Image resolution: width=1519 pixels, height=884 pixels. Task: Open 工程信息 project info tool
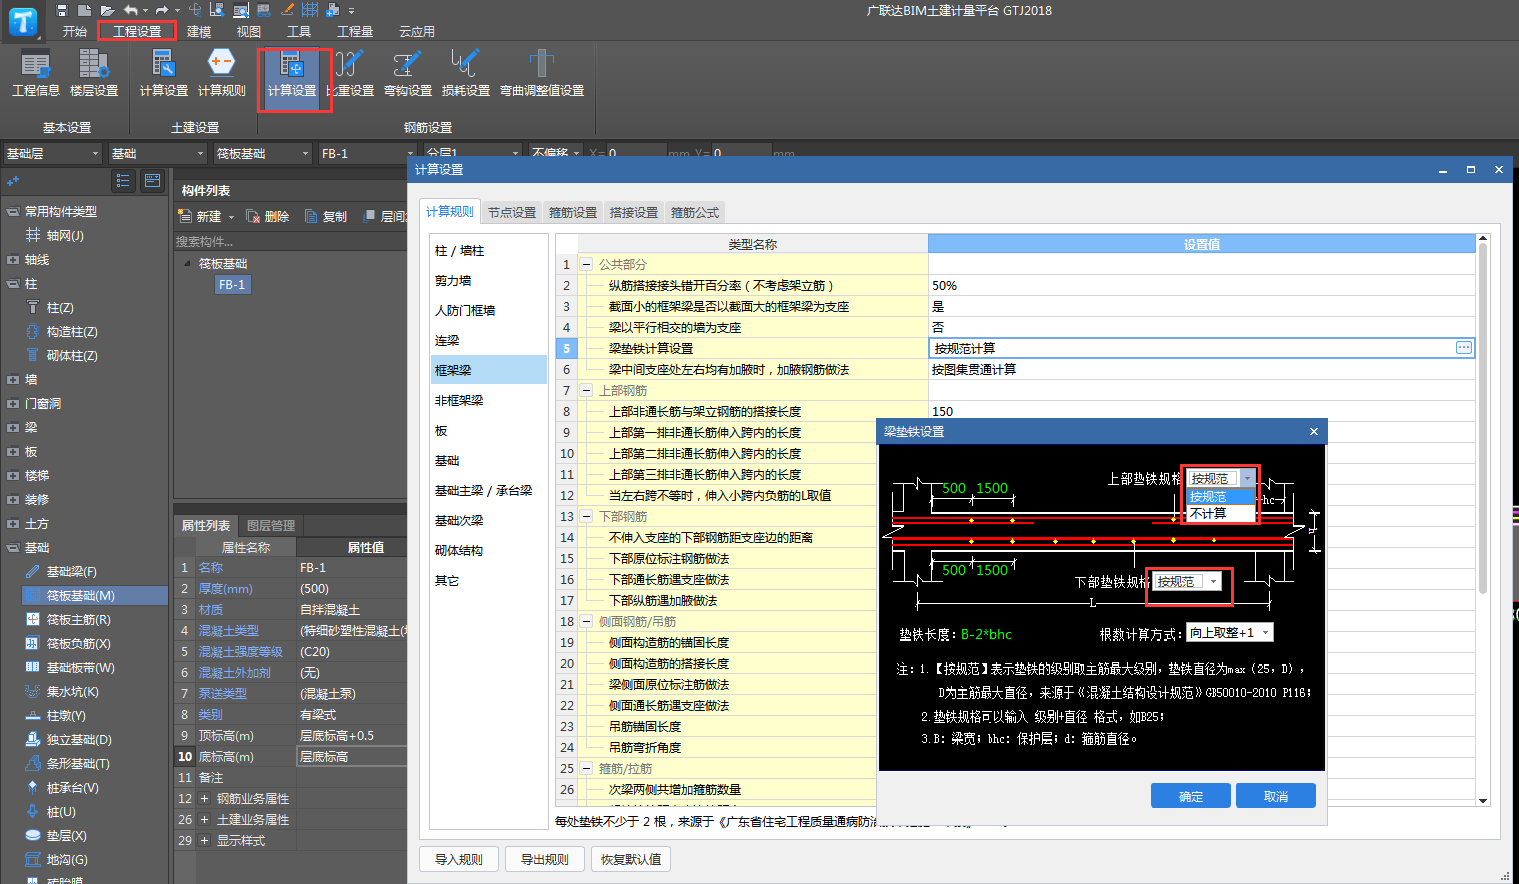[x=36, y=73]
